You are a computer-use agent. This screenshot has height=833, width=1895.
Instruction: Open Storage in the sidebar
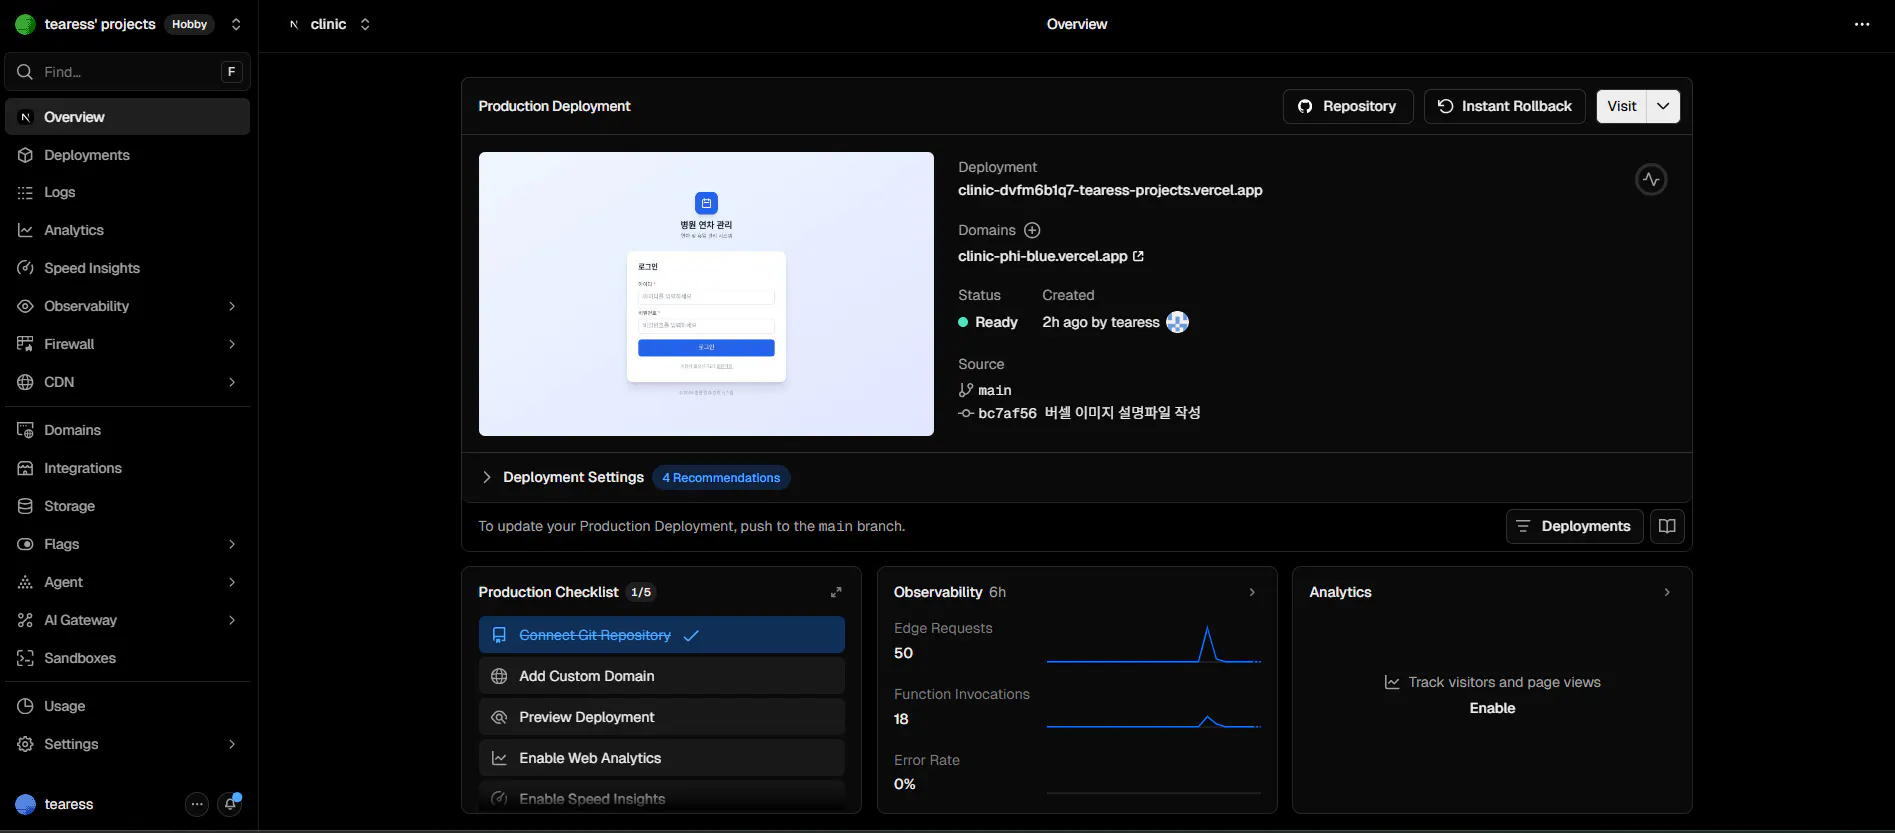(x=127, y=506)
